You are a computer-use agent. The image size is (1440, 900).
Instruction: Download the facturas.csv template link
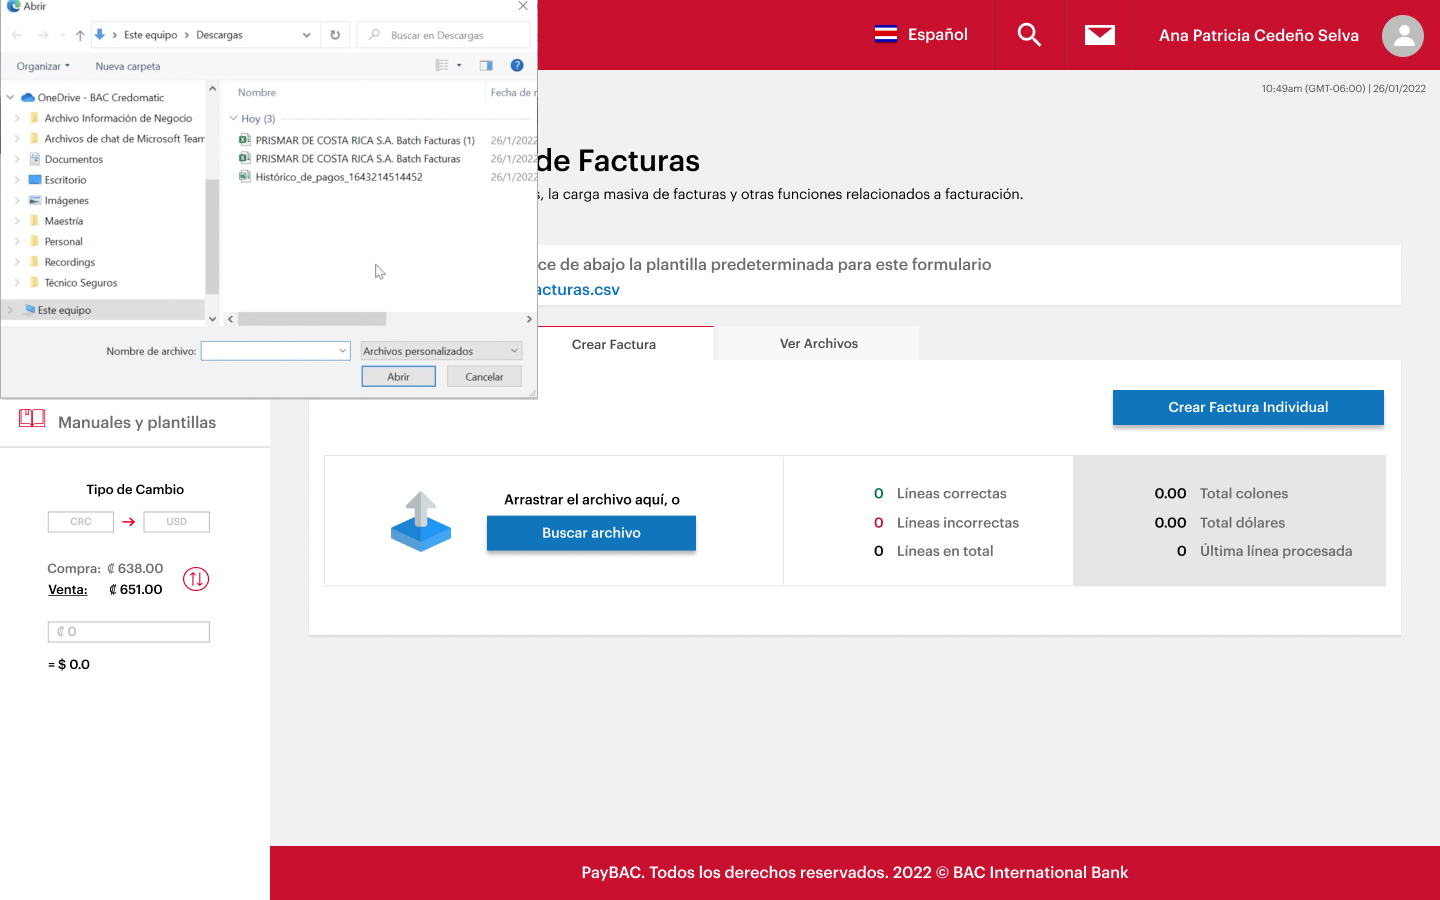pyautogui.click(x=577, y=289)
